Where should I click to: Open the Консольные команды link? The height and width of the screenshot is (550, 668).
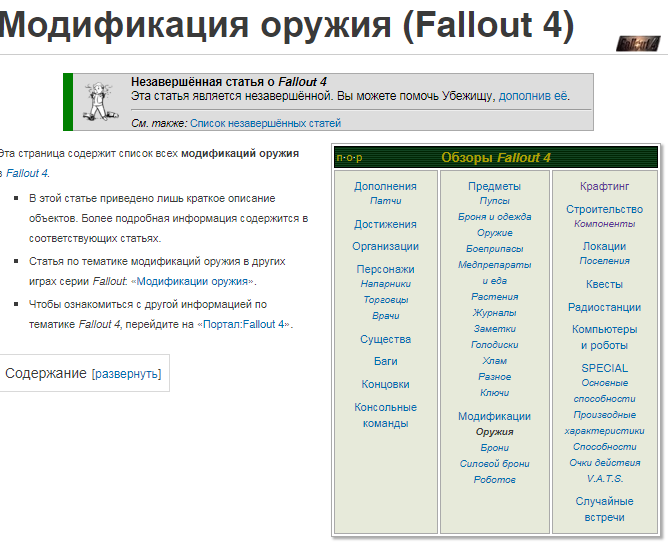point(385,415)
